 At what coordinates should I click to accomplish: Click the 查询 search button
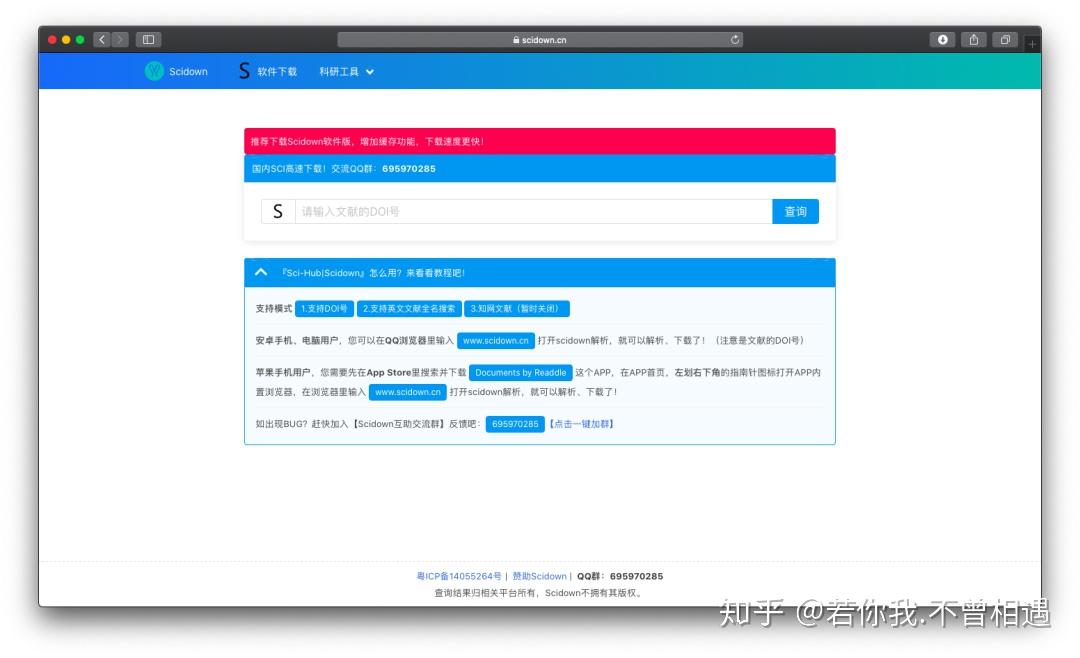(x=796, y=212)
